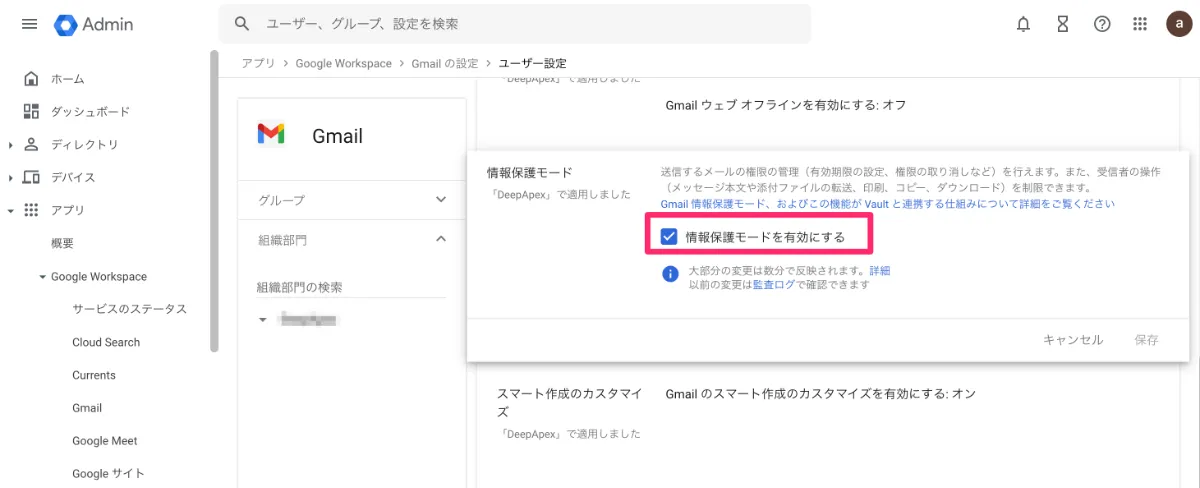
Task: Open the Google apps grid
Action: pyautogui.click(x=1140, y=24)
